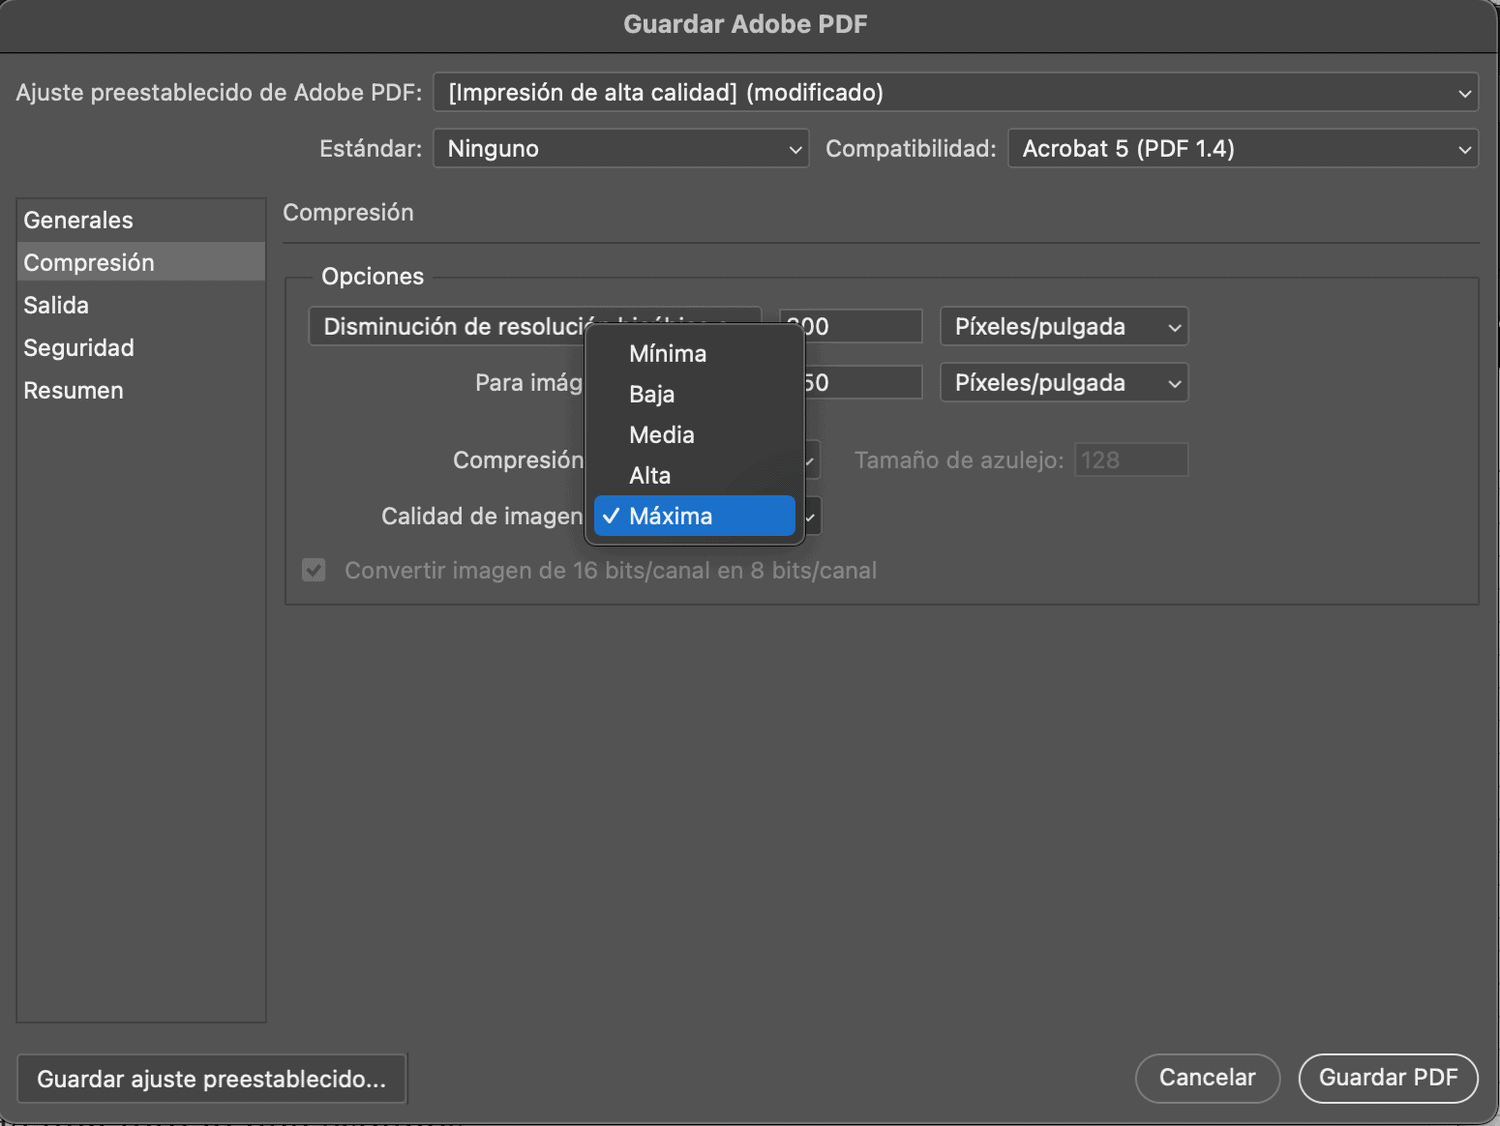Viewport: 1500px width, 1126px height.
Task: Choose Baja image quality
Action: pyautogui.click(x=694, y=394)
